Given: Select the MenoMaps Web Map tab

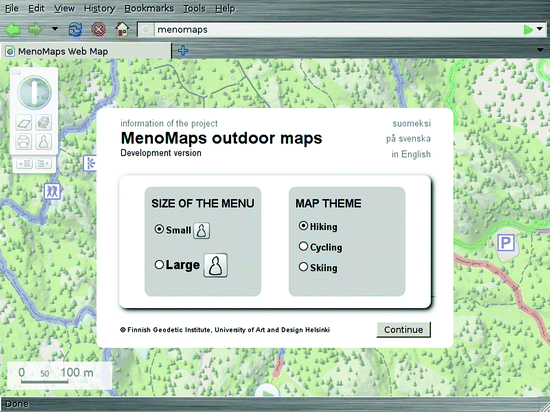Looking at the screenshot, I should 86,52.
